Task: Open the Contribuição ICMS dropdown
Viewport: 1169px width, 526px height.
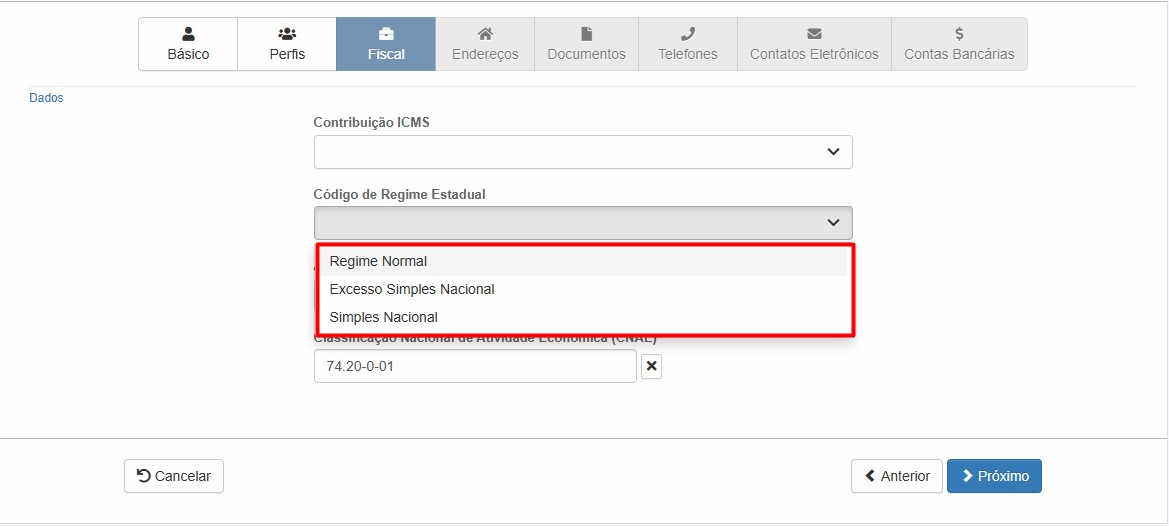Action: 582,152
